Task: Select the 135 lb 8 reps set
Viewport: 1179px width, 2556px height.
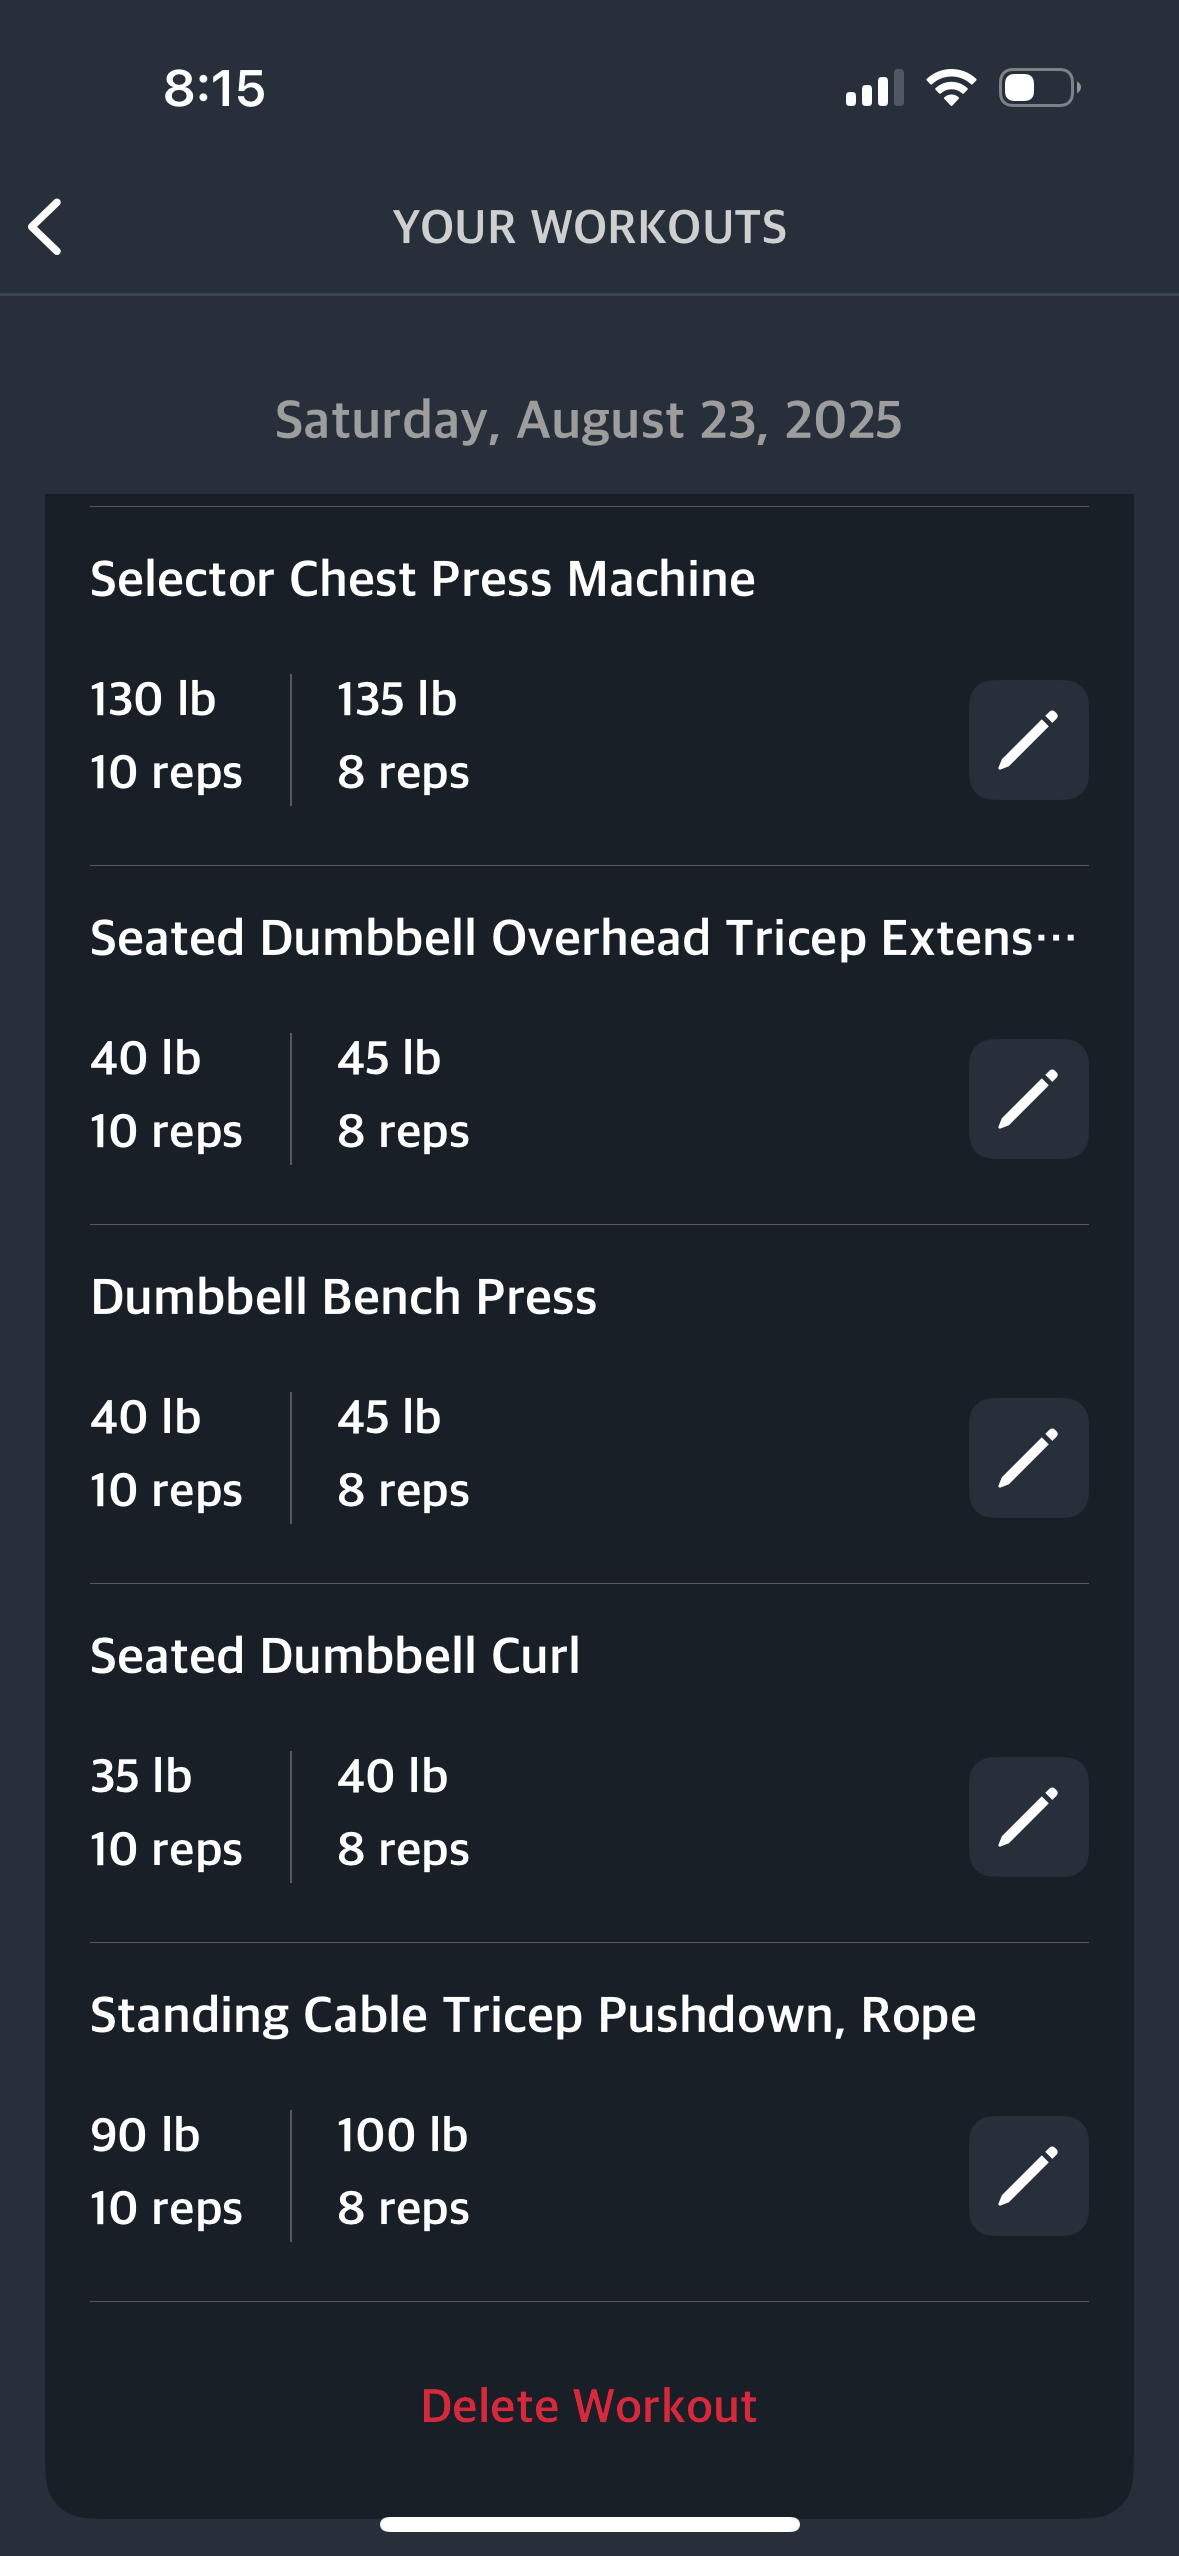Action: 403,735
